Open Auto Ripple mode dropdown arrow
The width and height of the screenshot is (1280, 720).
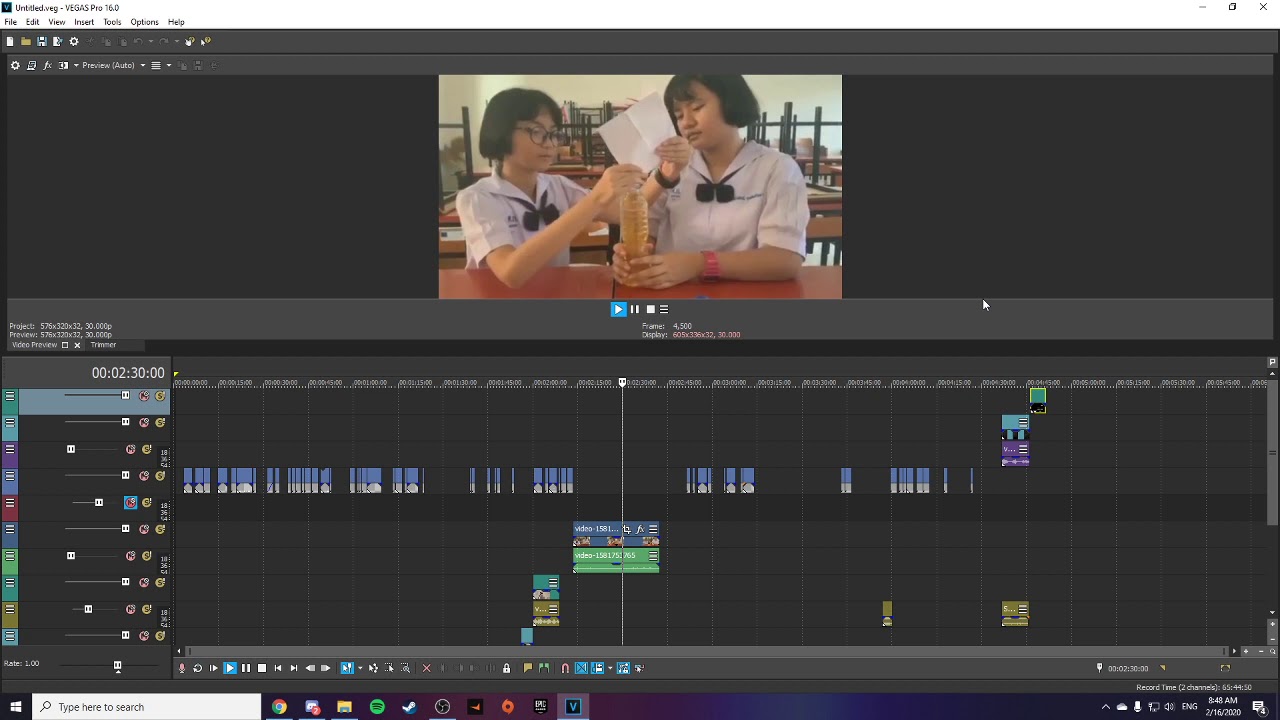[x=610, y=668]
